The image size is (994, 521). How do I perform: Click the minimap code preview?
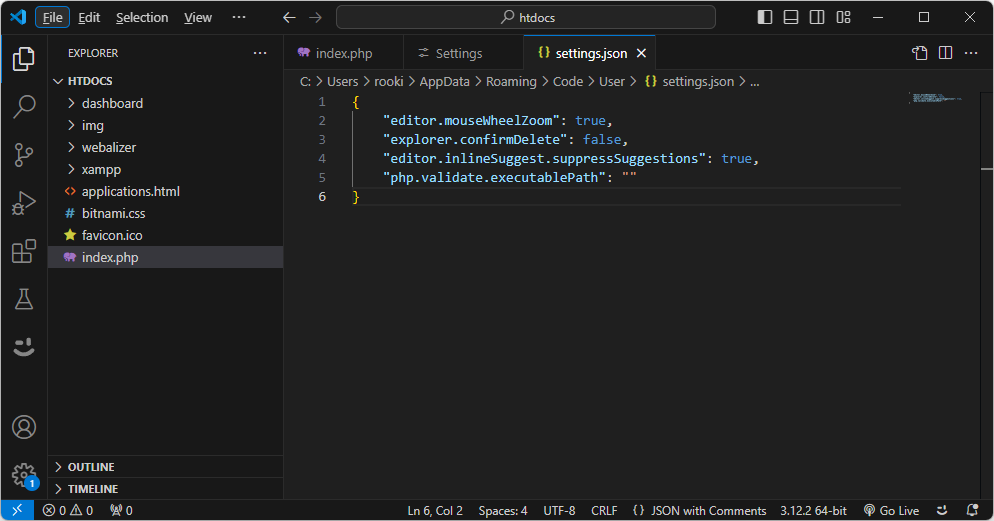click(937, 98)
